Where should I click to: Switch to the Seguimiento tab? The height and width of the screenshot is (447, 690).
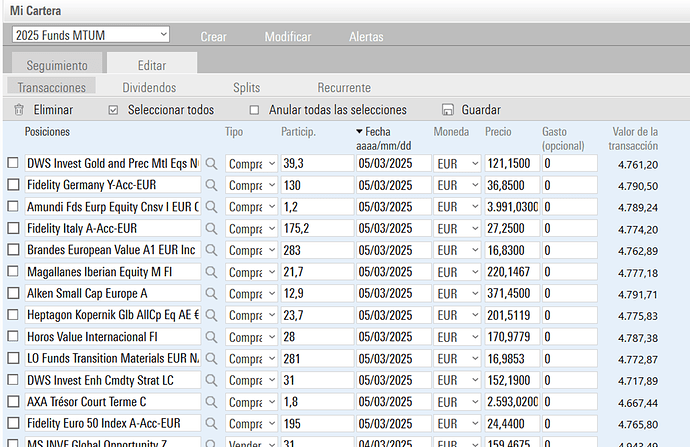point(57,65)
